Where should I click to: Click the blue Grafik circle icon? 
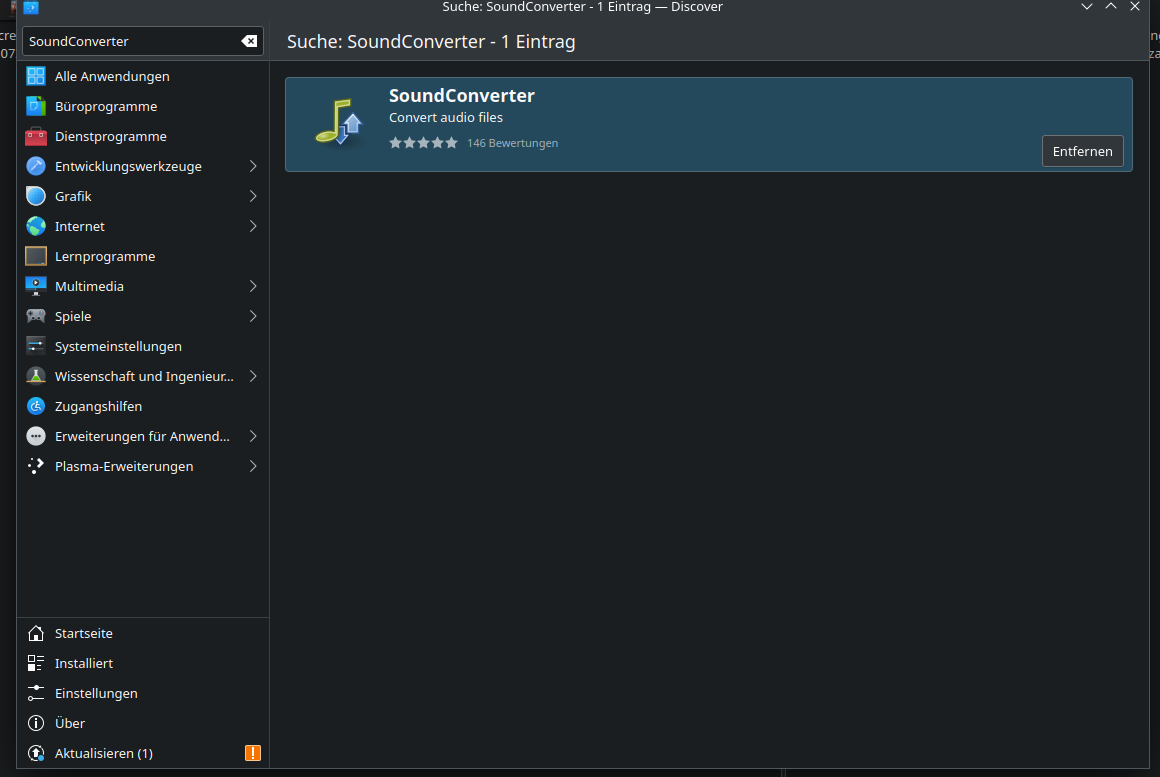36,196
